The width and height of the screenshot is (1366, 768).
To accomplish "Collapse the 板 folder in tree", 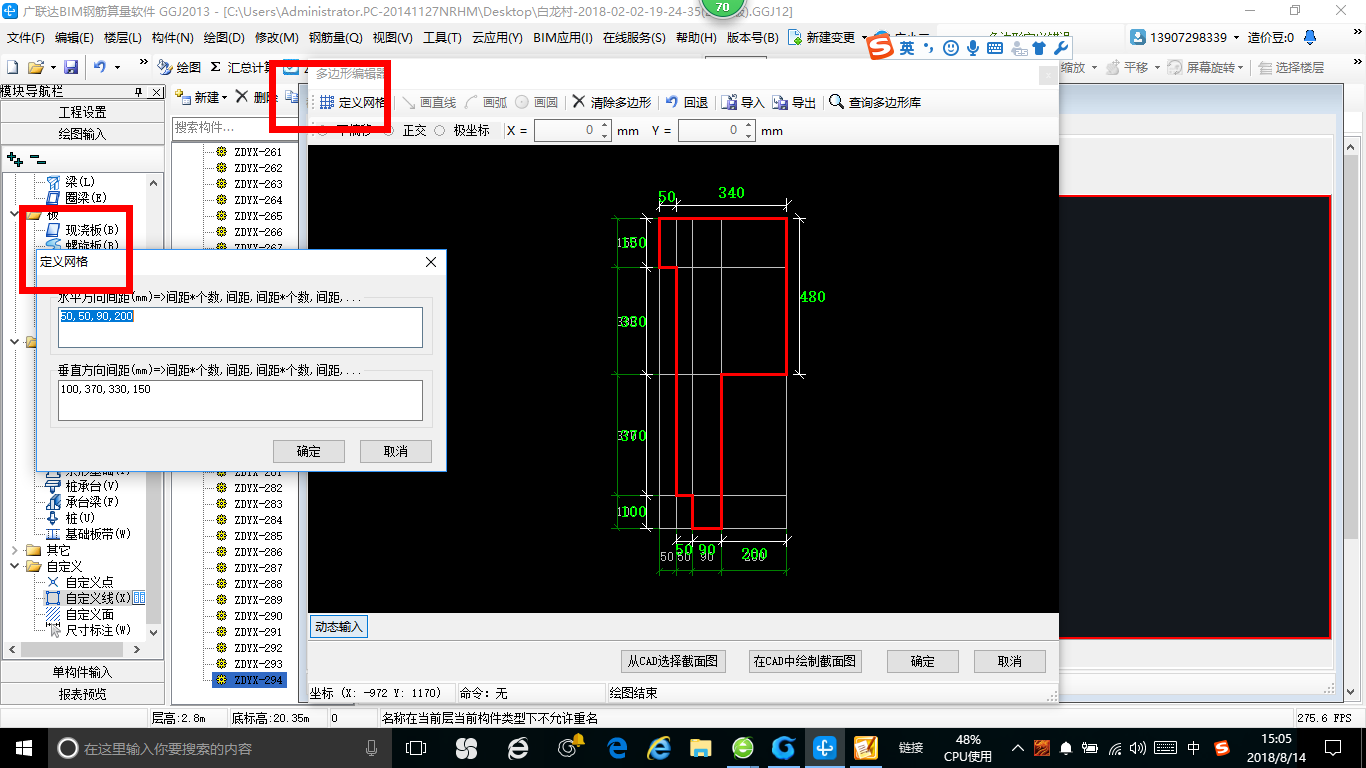I will [x=14, y=214].
